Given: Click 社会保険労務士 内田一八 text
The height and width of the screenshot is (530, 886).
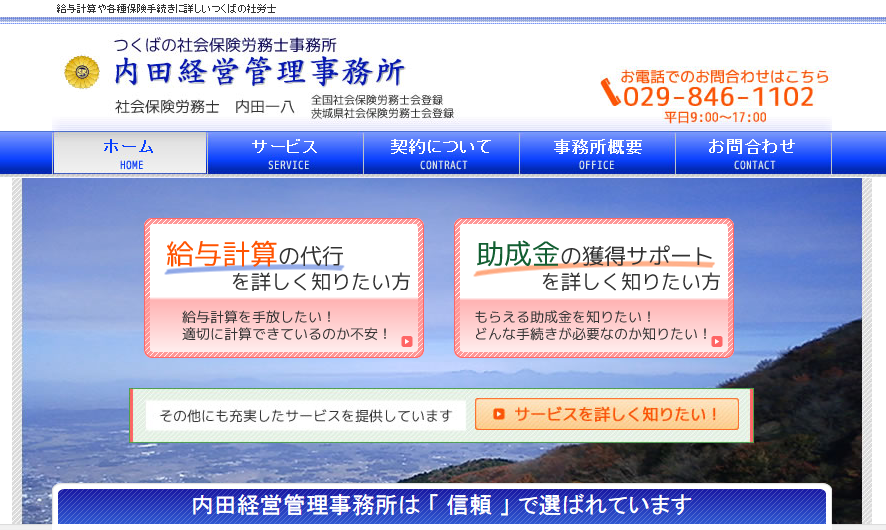Looking at the screenshot, I should (x=205, y=106).
